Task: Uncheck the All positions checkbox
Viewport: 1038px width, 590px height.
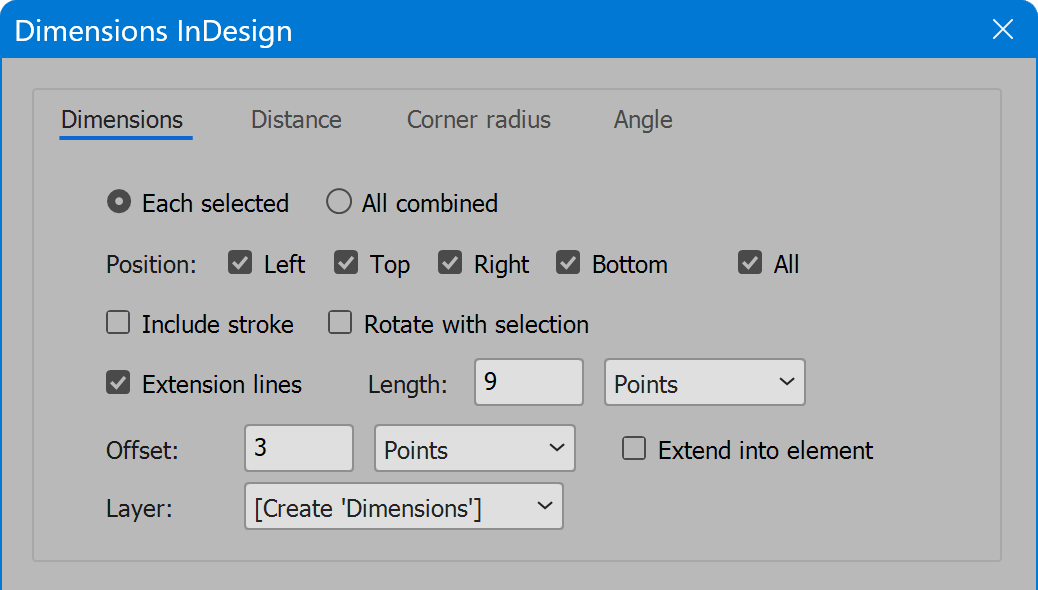Action: 750,262
